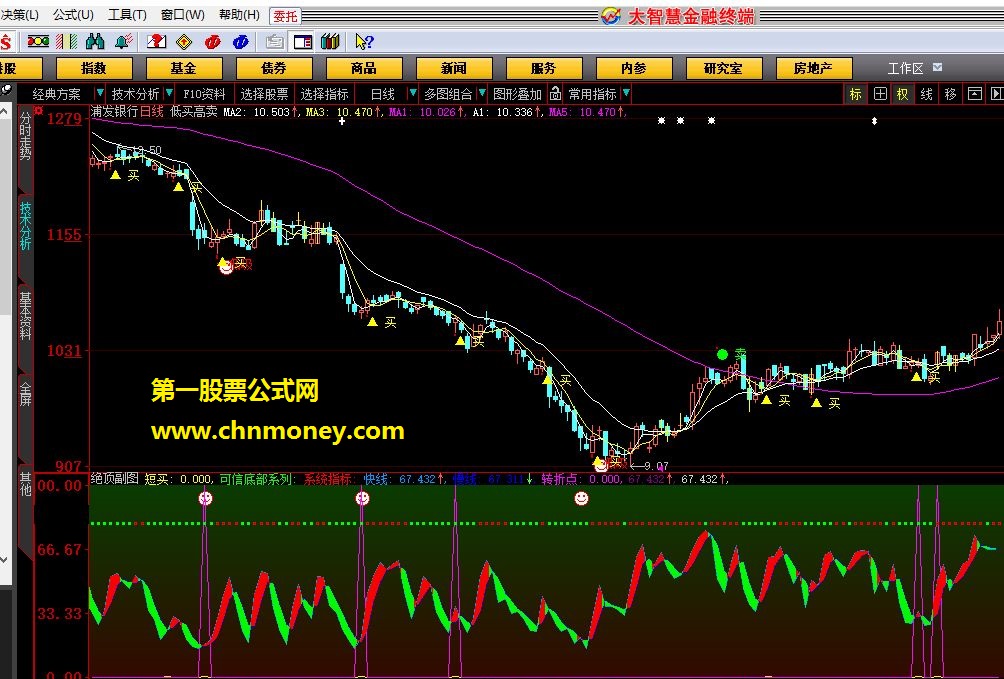Click the 房地产 yellow button
The image size is (1004, 679).
pyautogui.click(x=814, y=69)
